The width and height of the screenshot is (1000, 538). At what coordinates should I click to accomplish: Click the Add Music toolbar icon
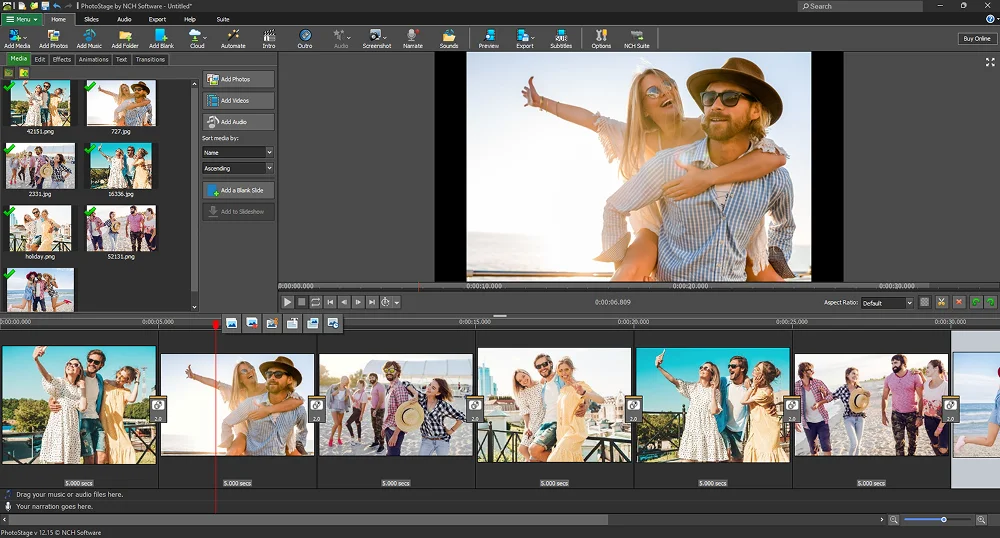(89, 38)
